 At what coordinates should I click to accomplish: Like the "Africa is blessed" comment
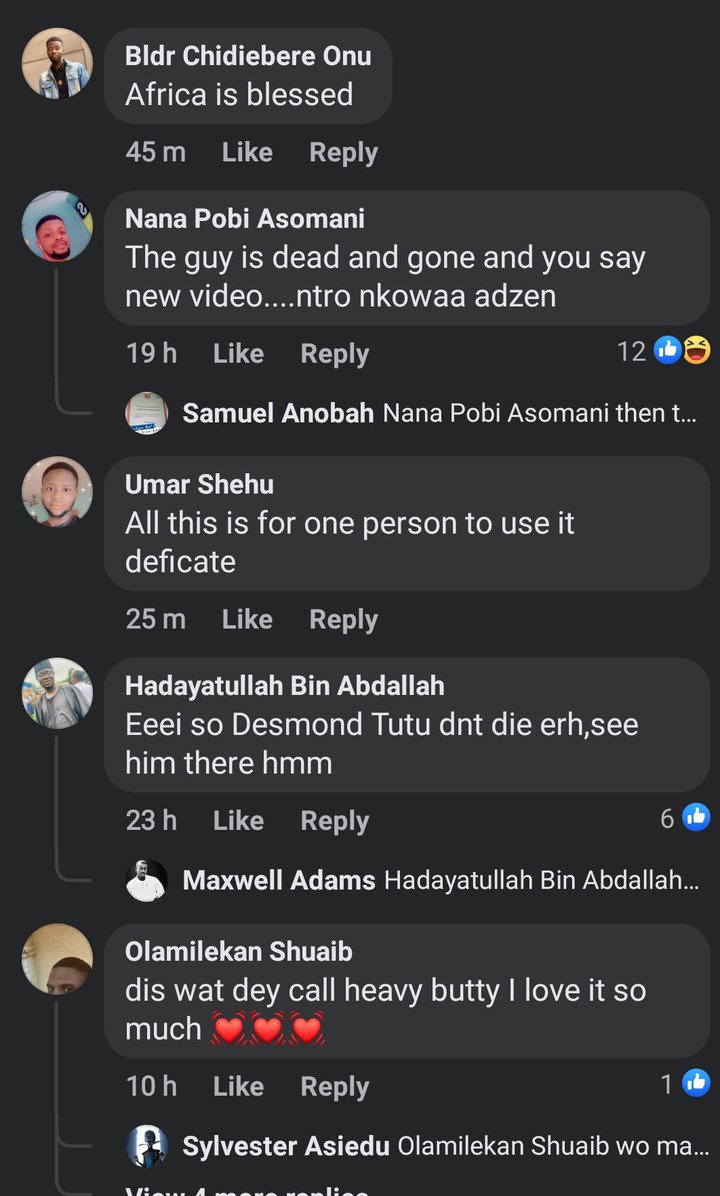tap(247, 152)
